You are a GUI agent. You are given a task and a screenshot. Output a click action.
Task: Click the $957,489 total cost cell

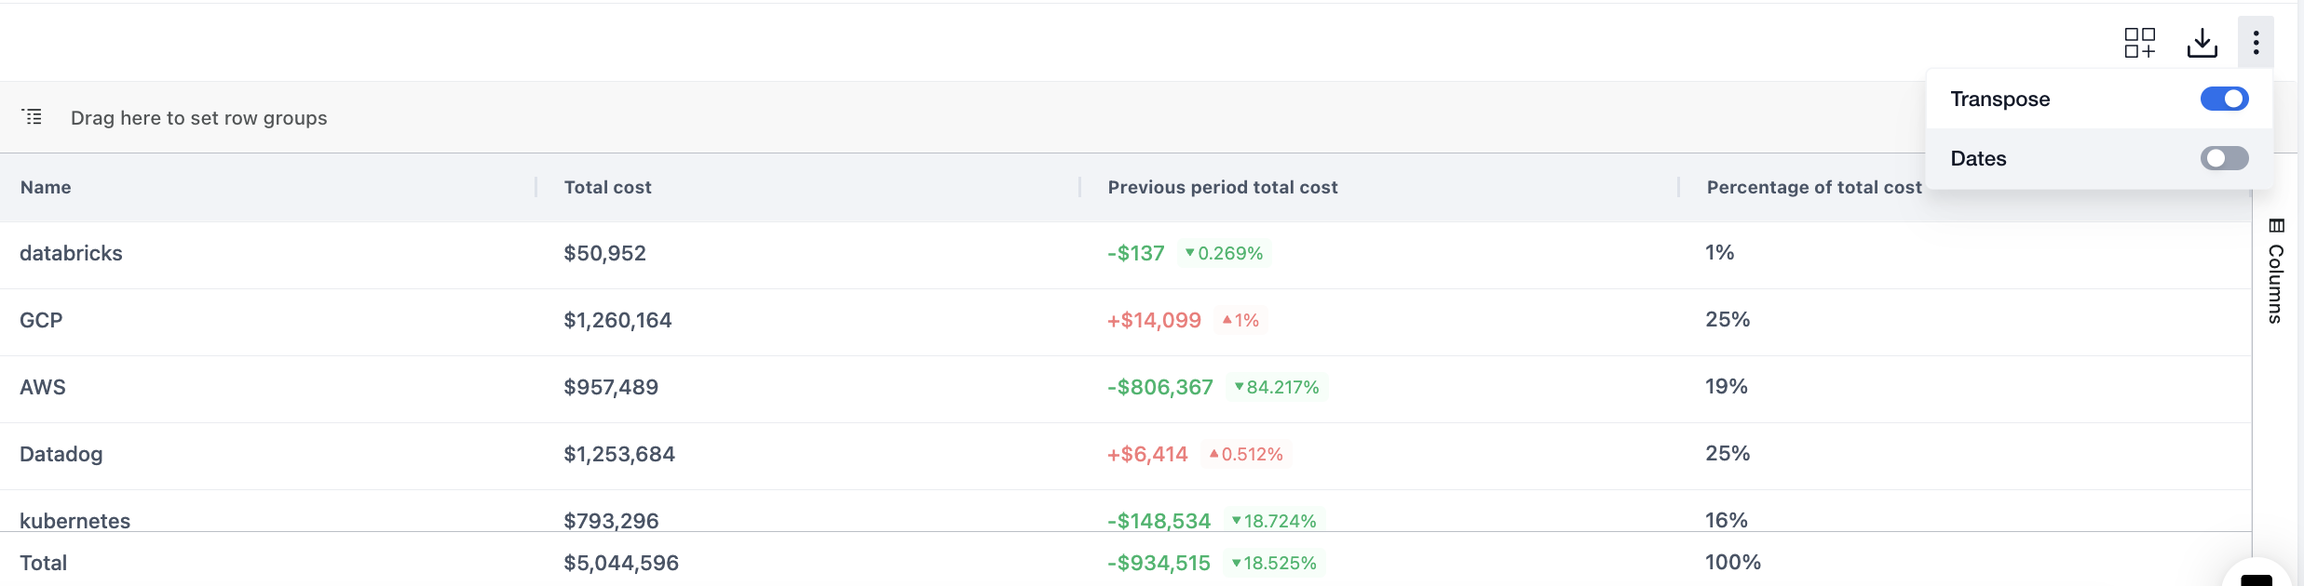(x=611, y=387)
